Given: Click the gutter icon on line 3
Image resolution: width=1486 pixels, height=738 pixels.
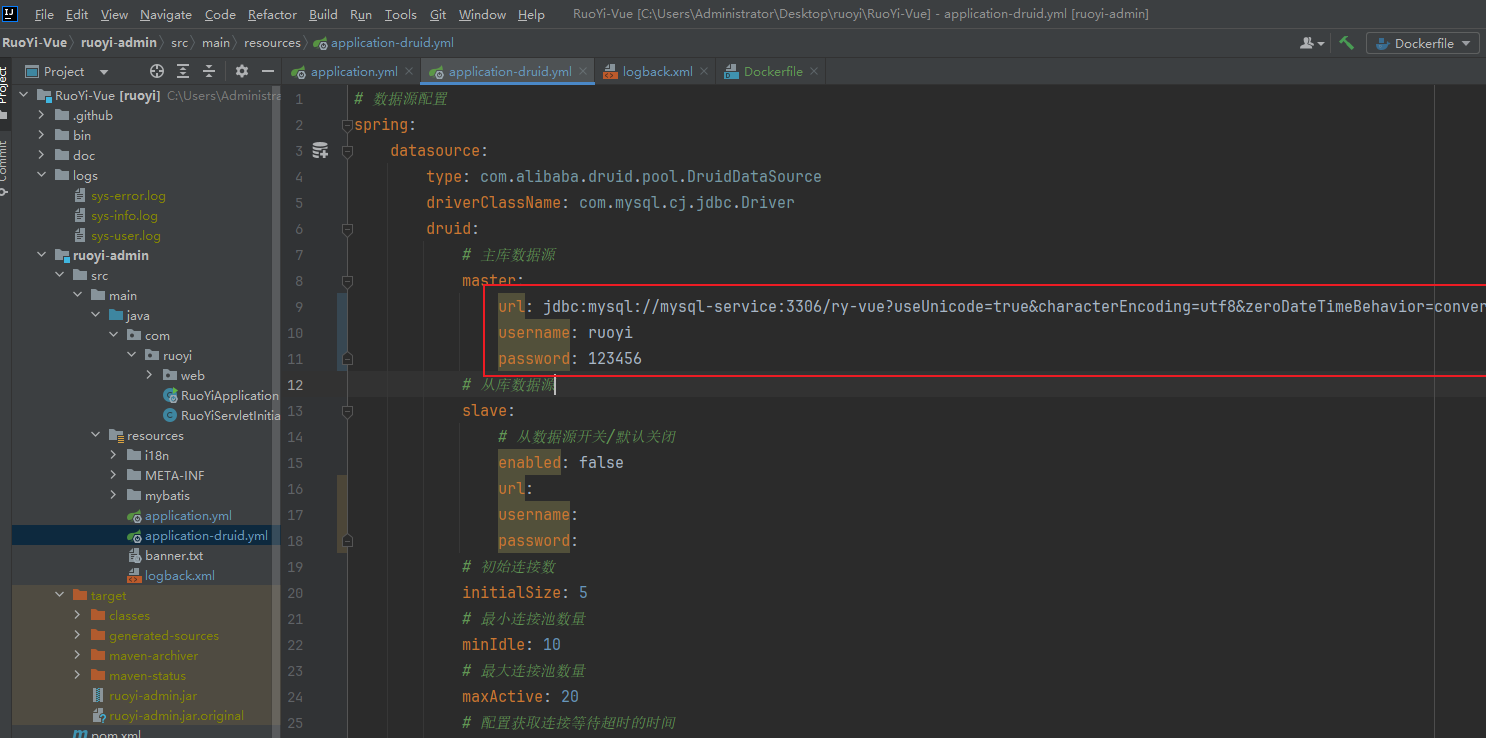Looking at the screenshot, I should (320, 149).
